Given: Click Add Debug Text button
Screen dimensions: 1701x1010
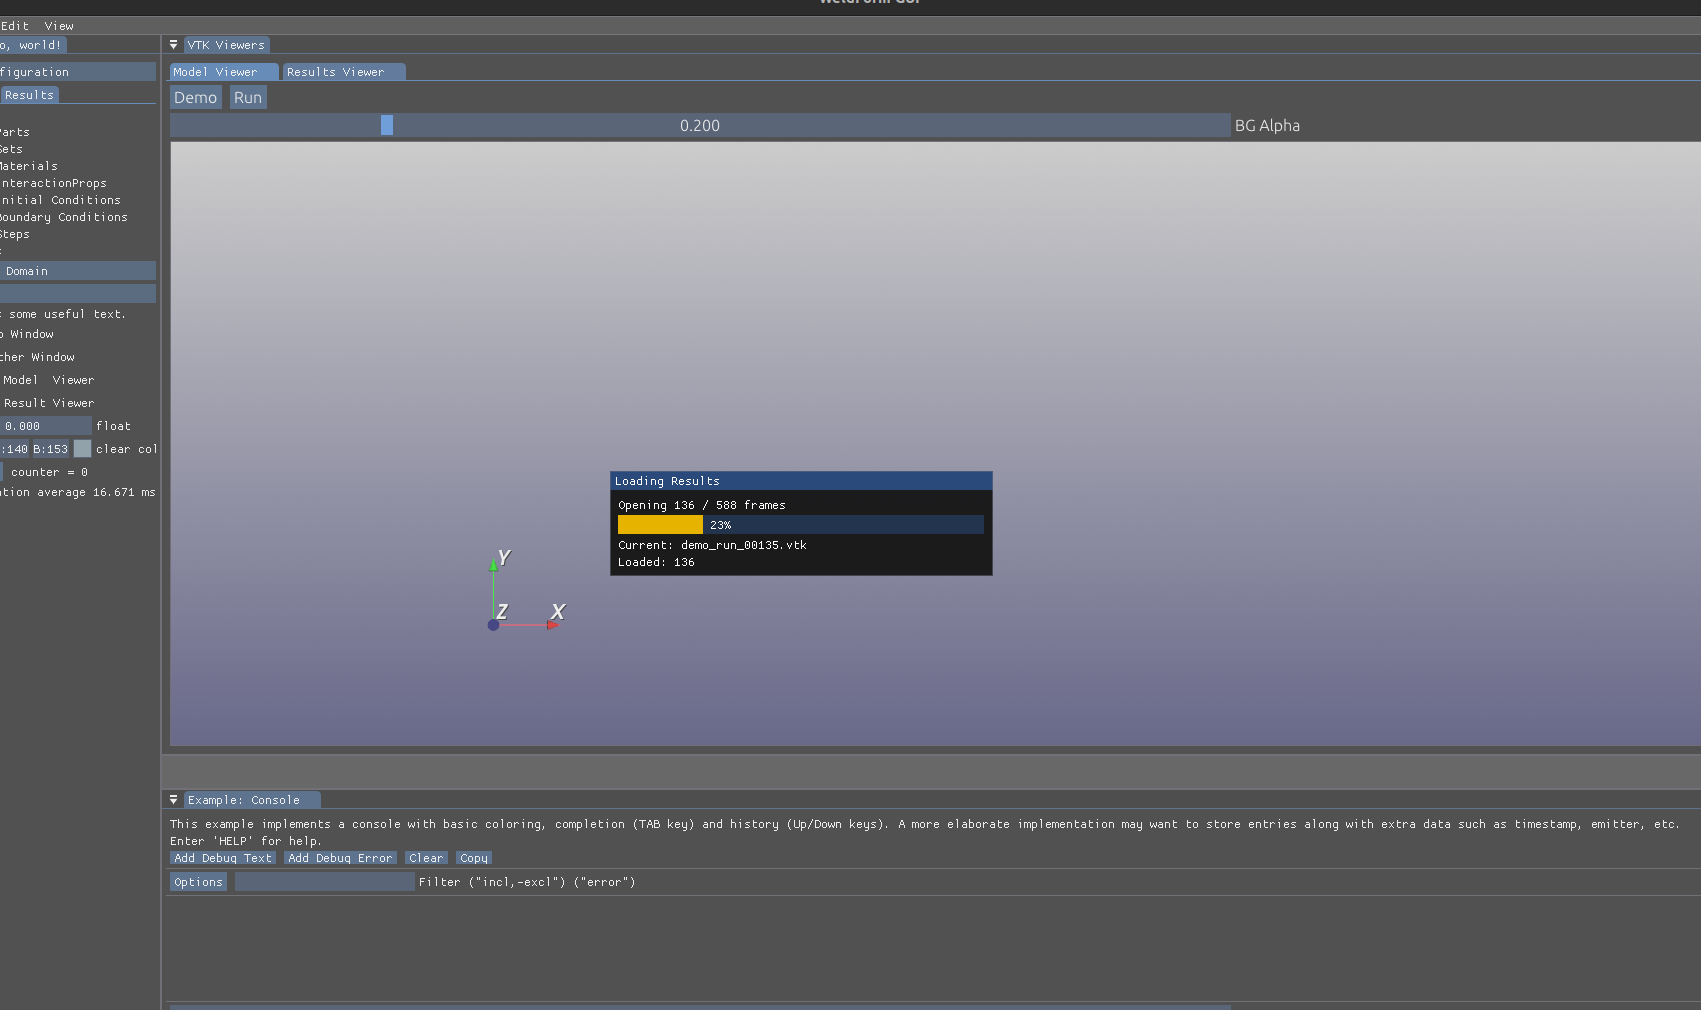Looking at the screenshot, I should click(222, 858).
